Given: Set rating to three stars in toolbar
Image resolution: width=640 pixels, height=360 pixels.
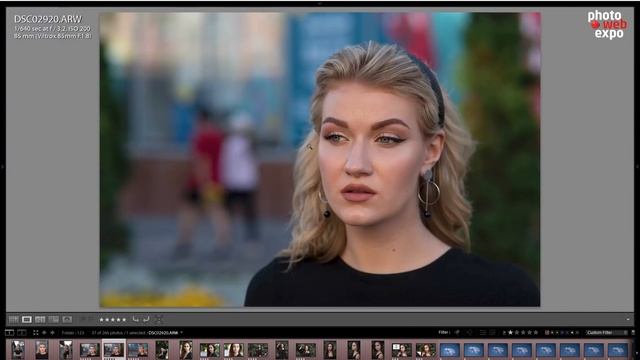Looking at the screenshot, I should pos(113,320).
